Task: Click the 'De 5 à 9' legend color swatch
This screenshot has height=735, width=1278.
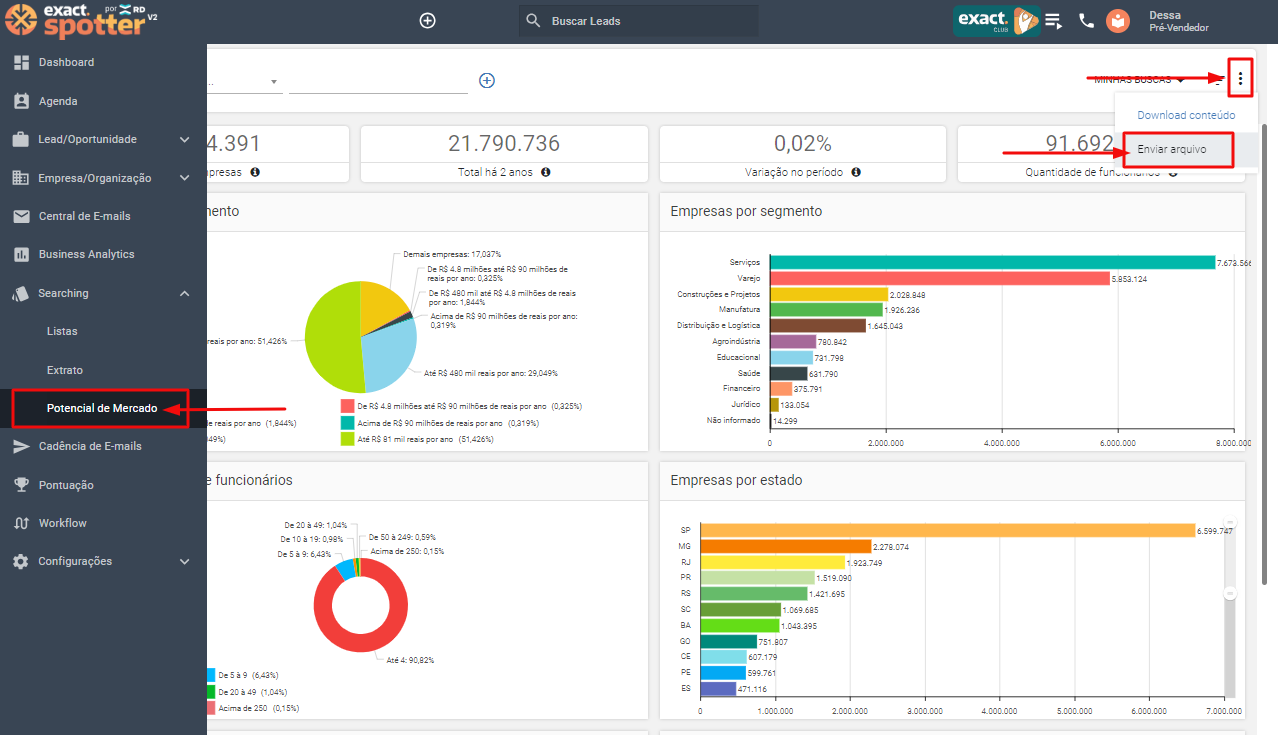Action: pyautogui.click(x=211, y=675)
